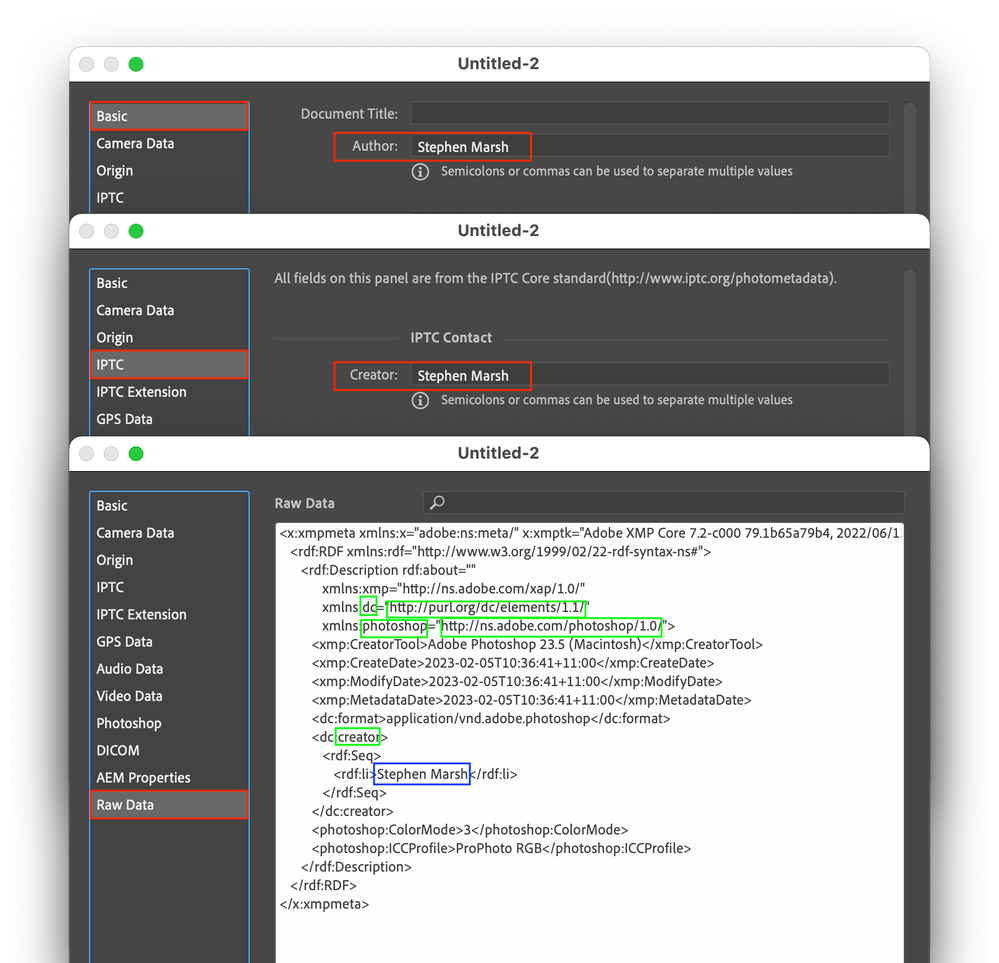Click the xmp:MetadataDate line
Image resolution: width=999 pixels, height=963 pixels.
531,700
